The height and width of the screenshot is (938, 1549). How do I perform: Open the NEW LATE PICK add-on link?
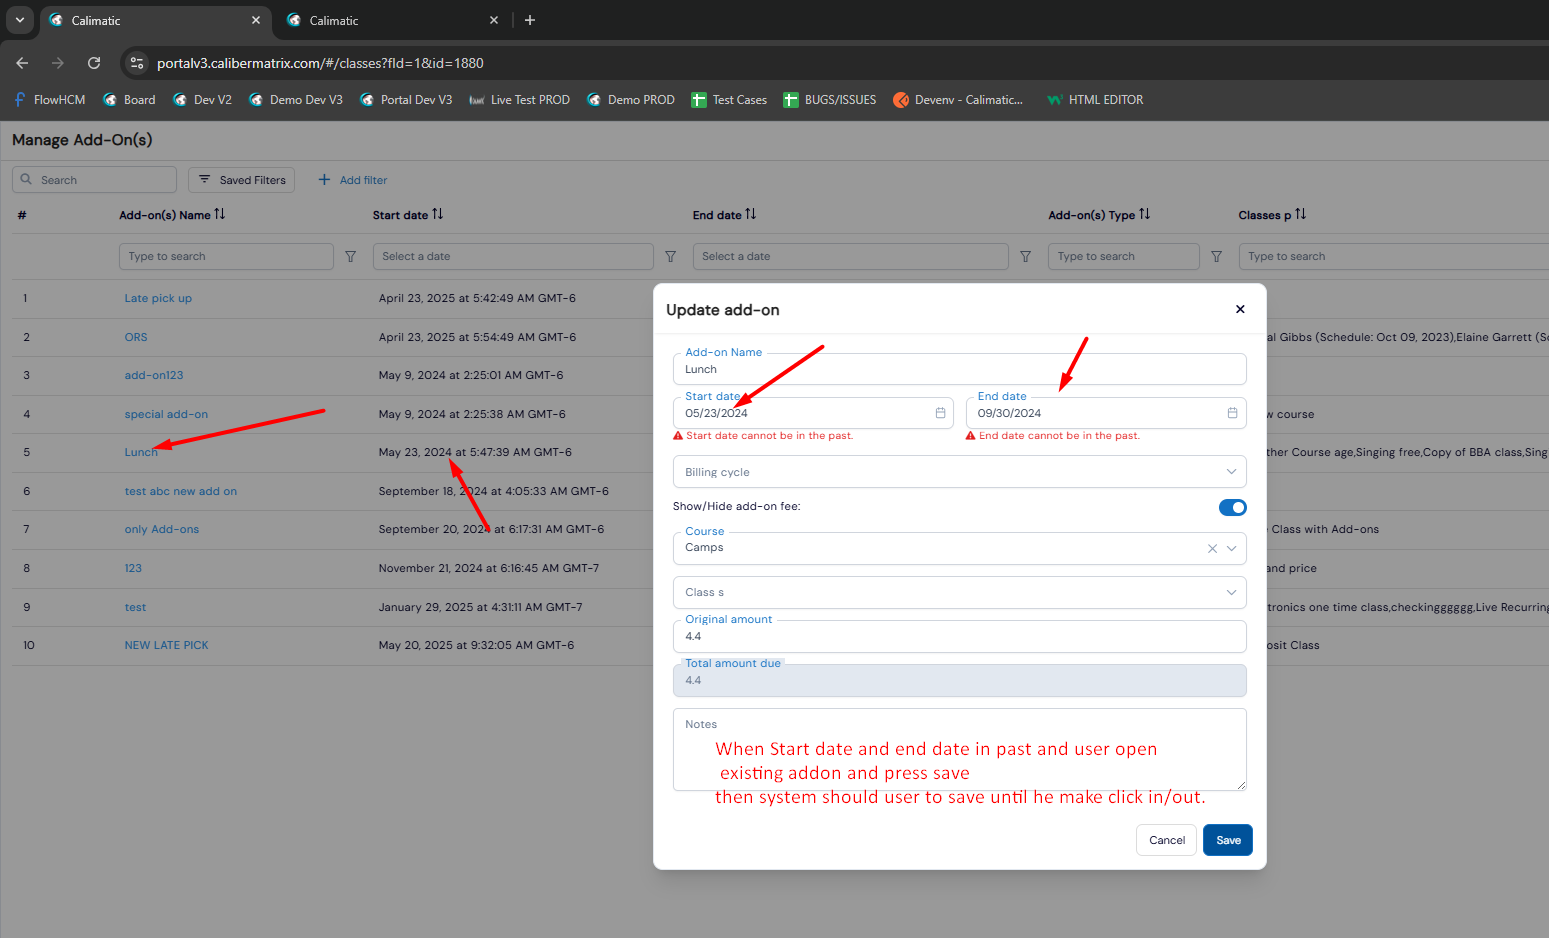pyautogui.click(x=166, y=645)
